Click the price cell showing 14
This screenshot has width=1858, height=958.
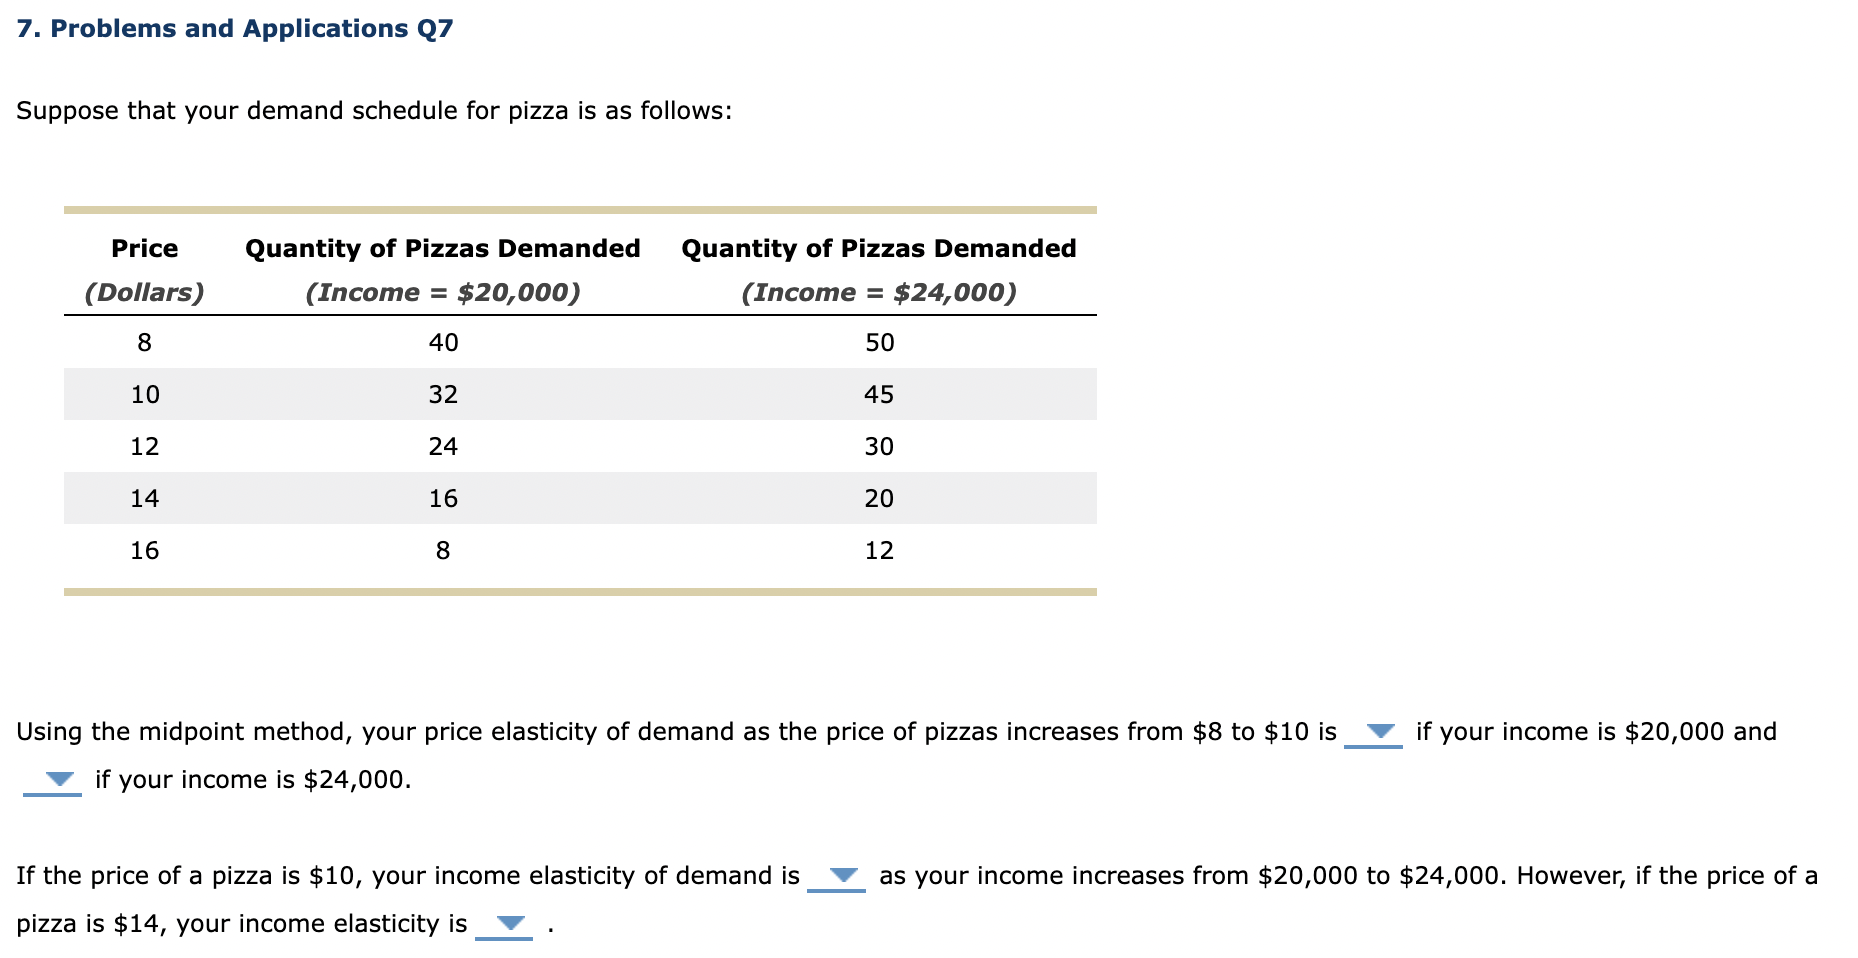click(145, 499)
